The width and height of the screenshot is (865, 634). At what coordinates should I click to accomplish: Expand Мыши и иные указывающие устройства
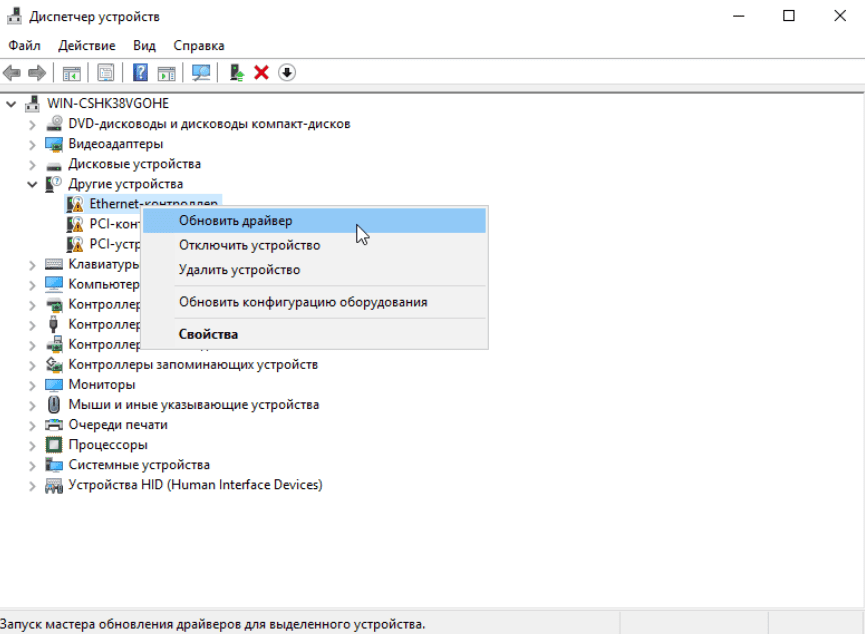32,405
